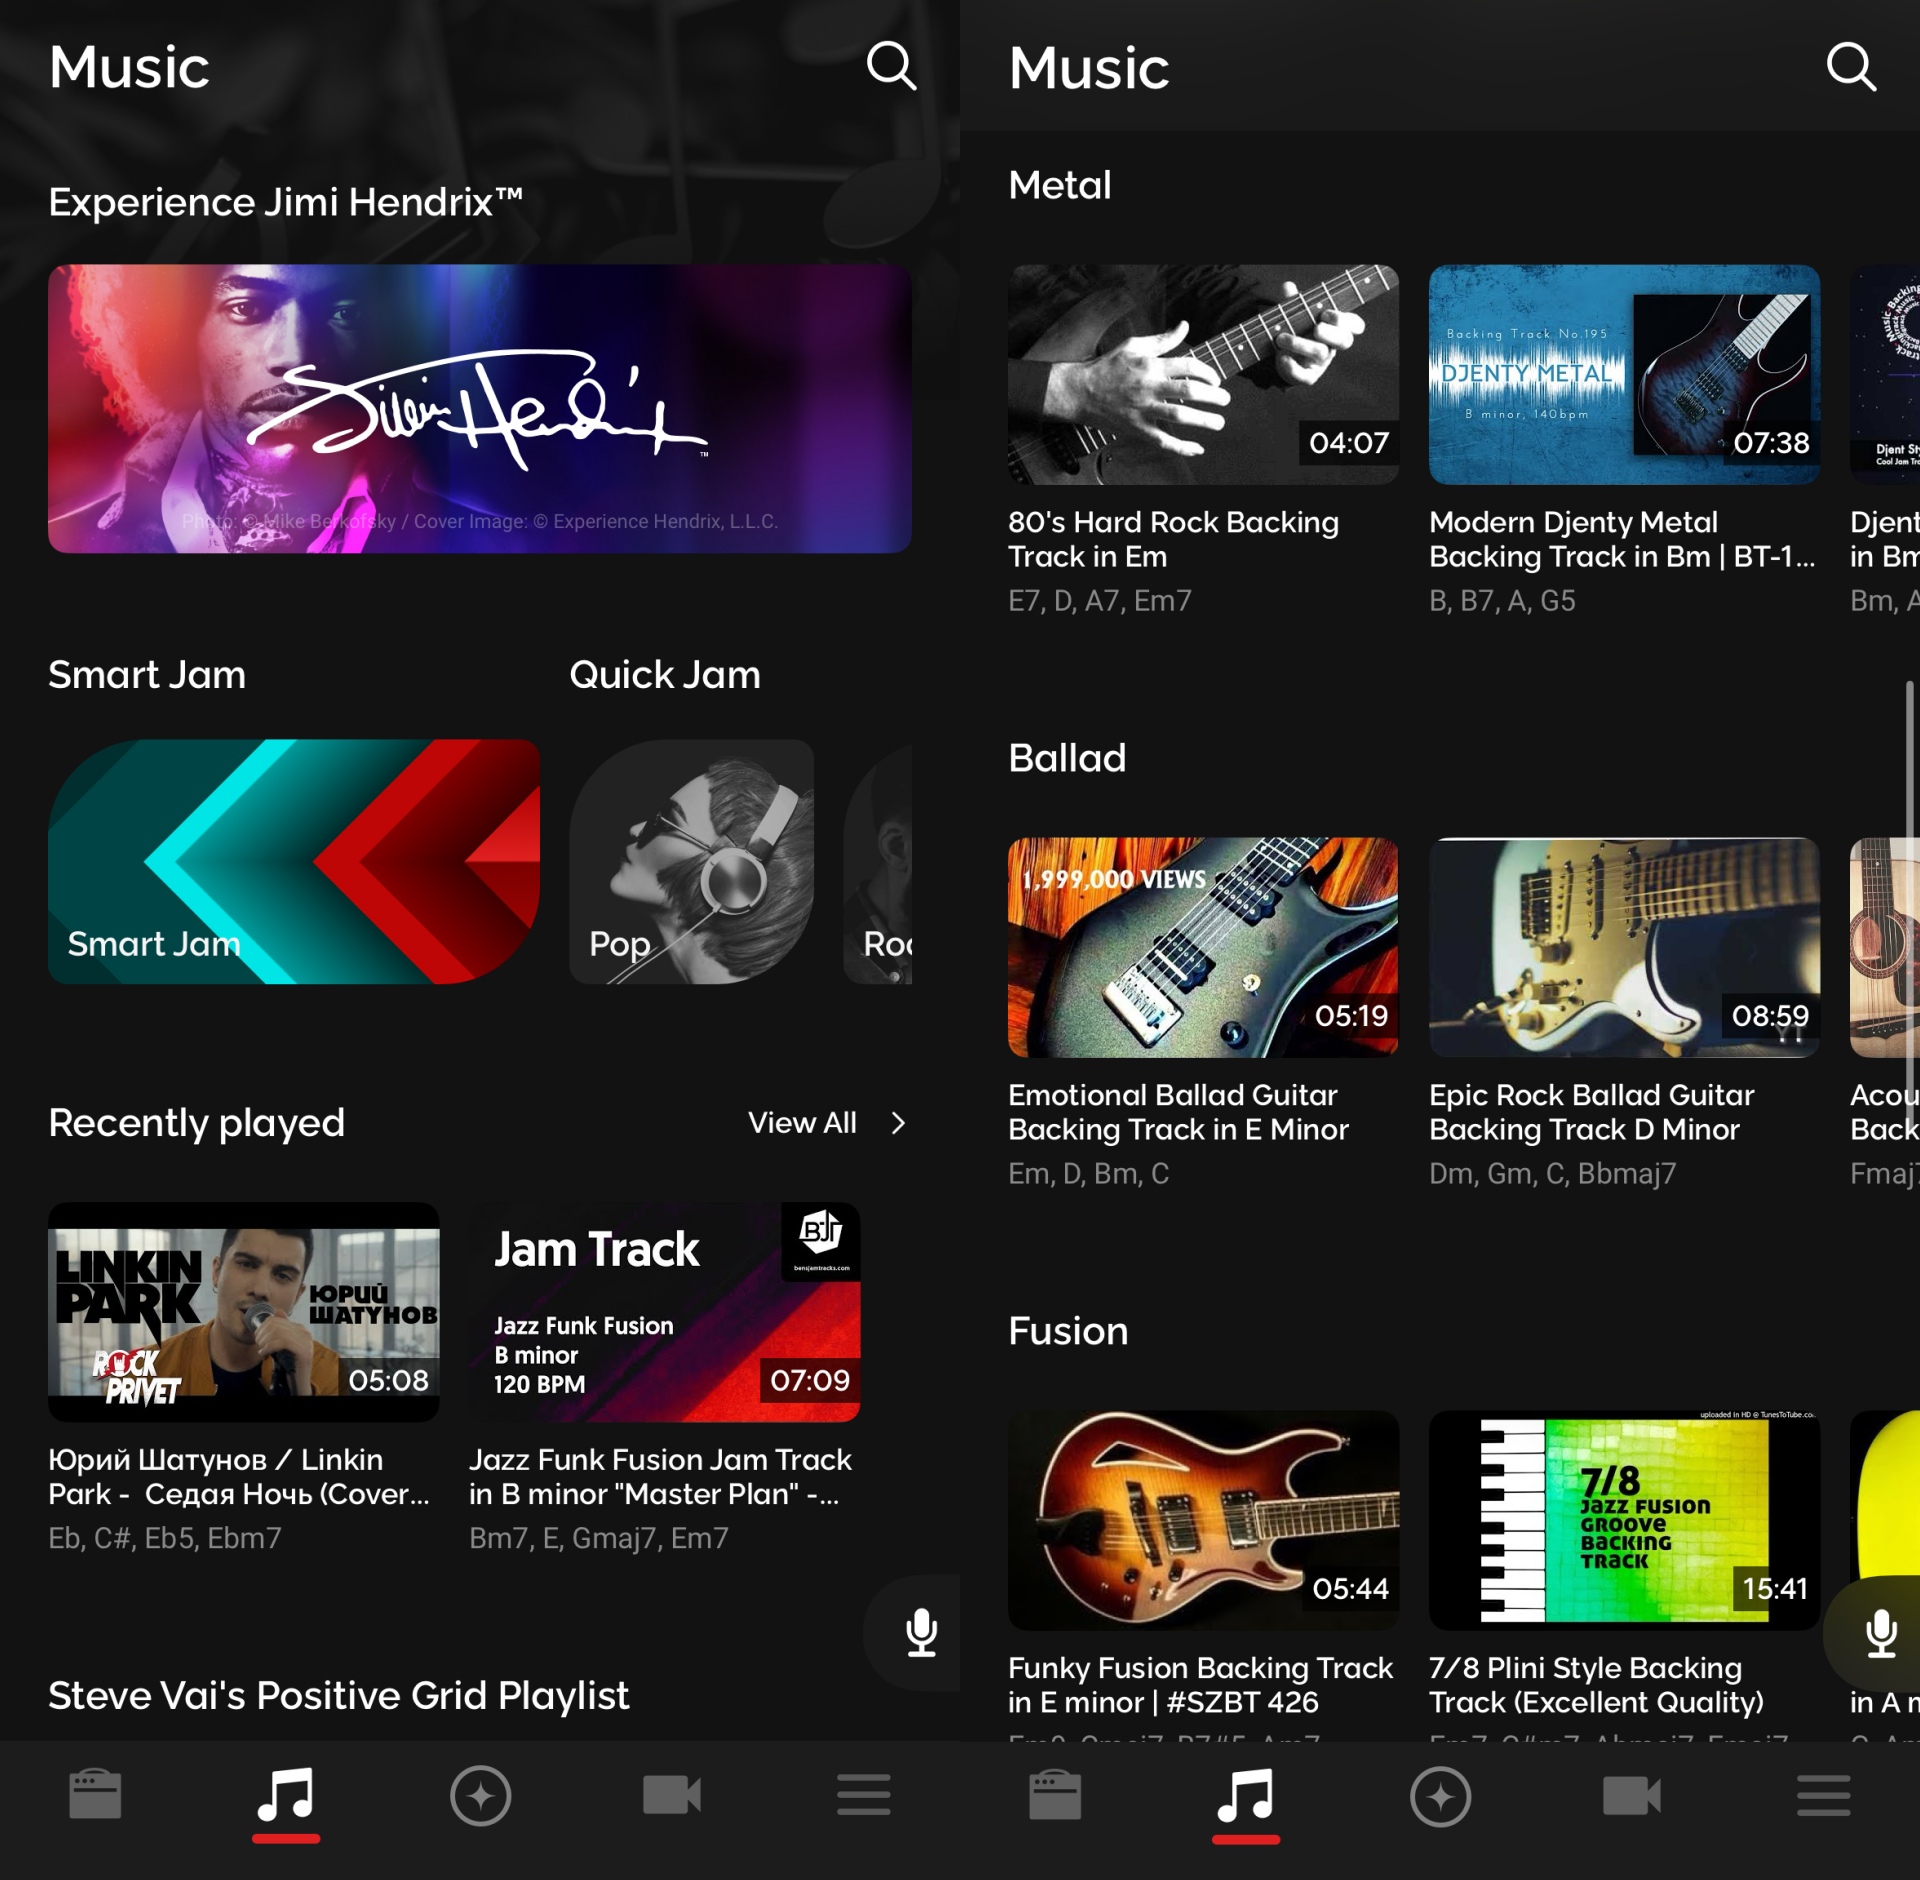Open the compass explore tab in right bar
The height and width of the screenshot is (1880, 1920).
coord(1440,1796)
